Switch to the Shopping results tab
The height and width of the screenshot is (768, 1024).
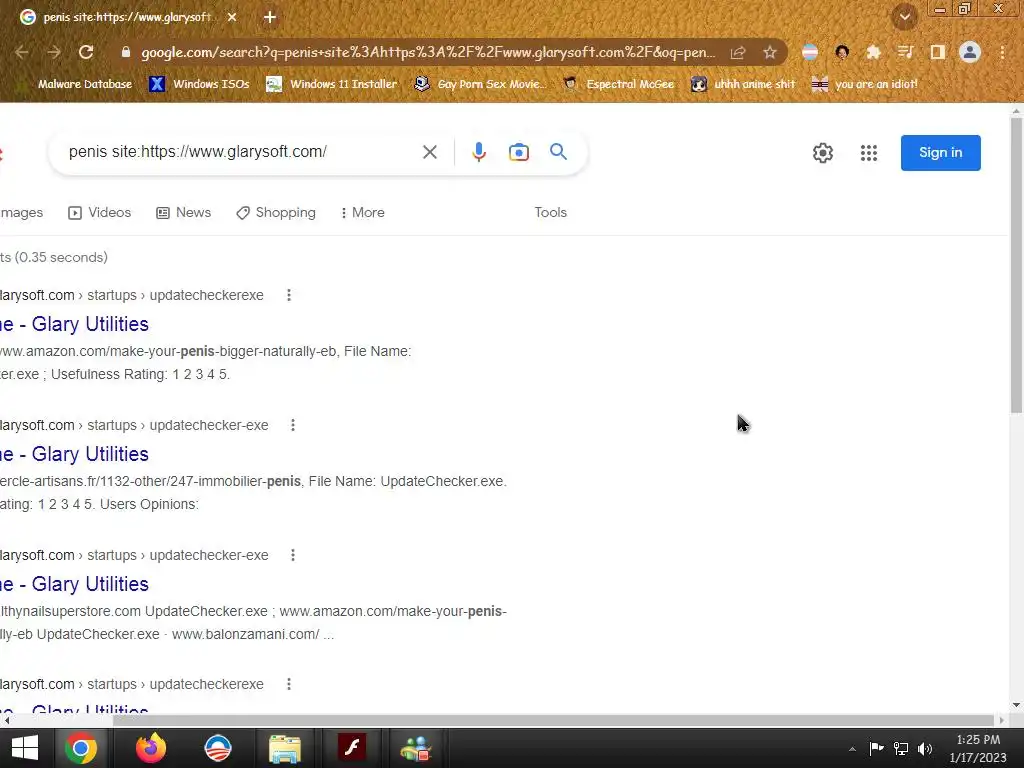coord(276,213)
